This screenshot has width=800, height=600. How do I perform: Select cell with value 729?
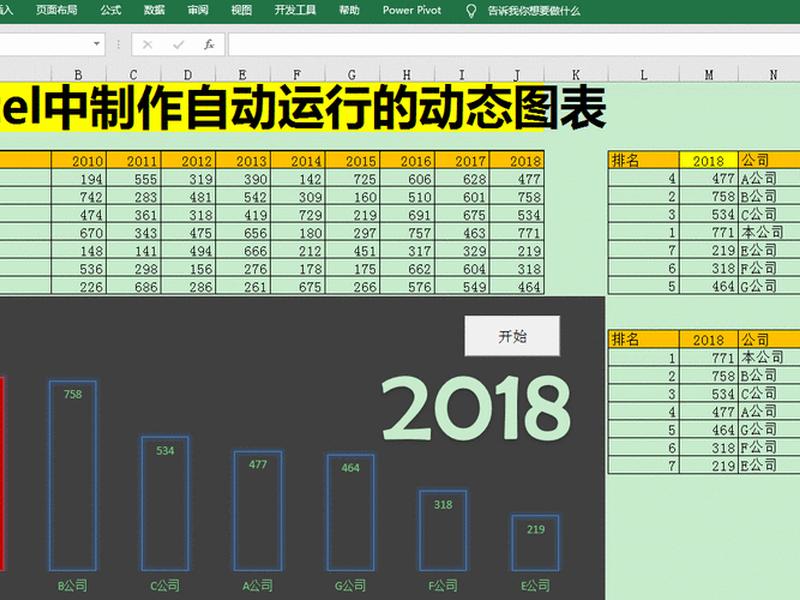[297, 214]
